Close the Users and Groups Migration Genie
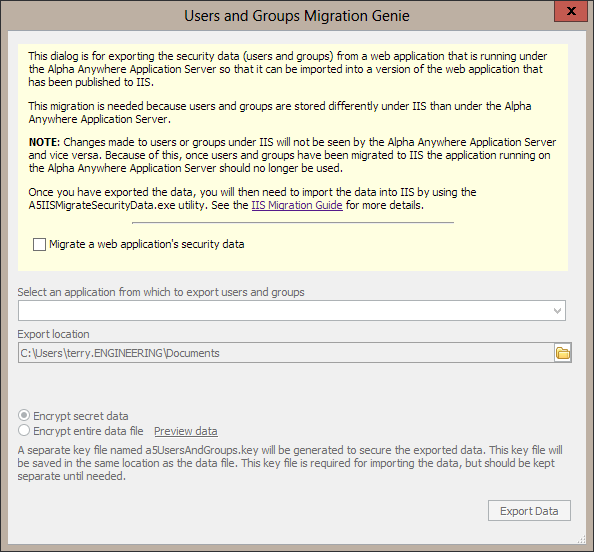The width and height of the screenshot is (594, 552). 571,11
